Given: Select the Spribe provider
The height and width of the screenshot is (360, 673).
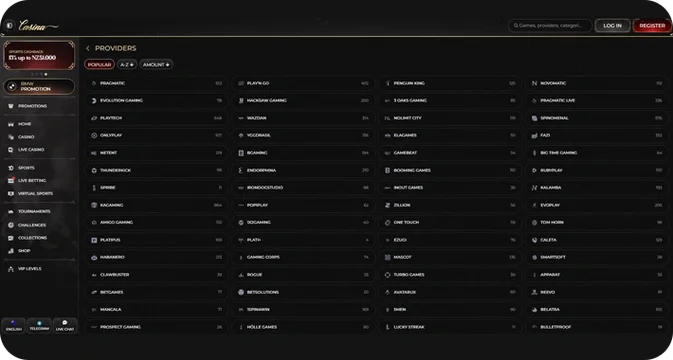Looking at the screenshot, I should [156, 188].
